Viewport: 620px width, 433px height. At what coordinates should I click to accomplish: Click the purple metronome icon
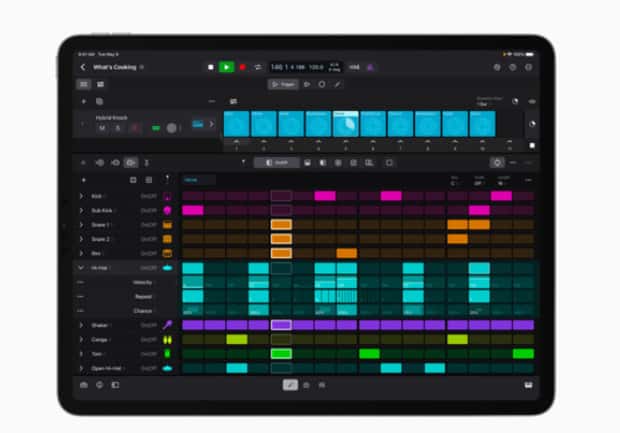(369, 67)
